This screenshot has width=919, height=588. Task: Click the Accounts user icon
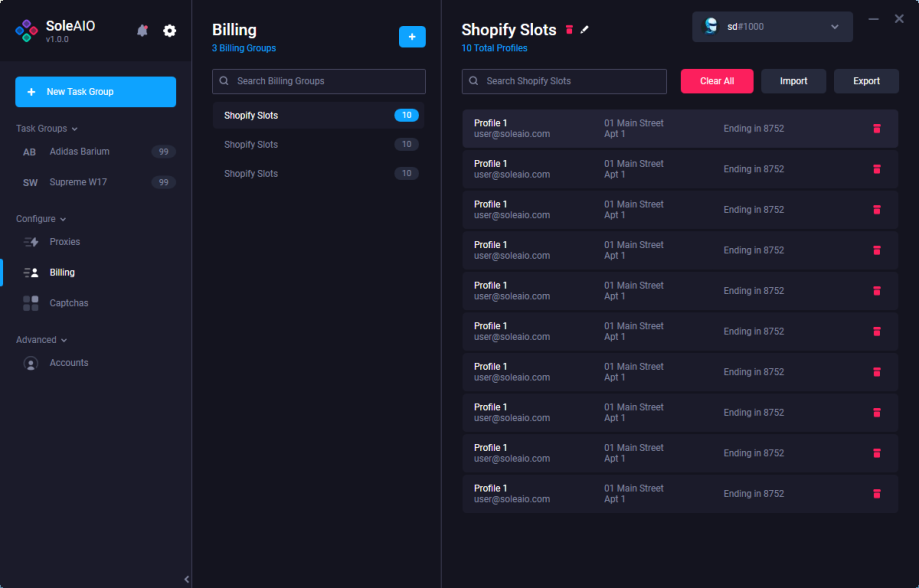[x=30, y=363]
